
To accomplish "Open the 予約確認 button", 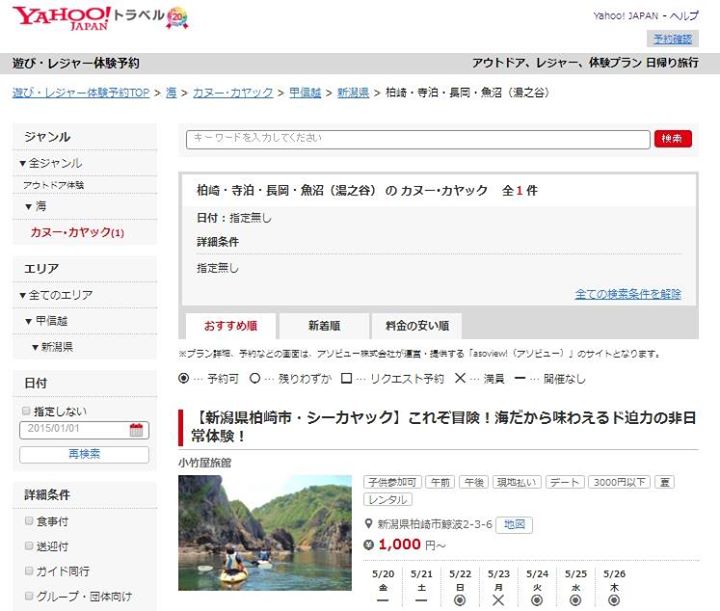I will point(673,39).
